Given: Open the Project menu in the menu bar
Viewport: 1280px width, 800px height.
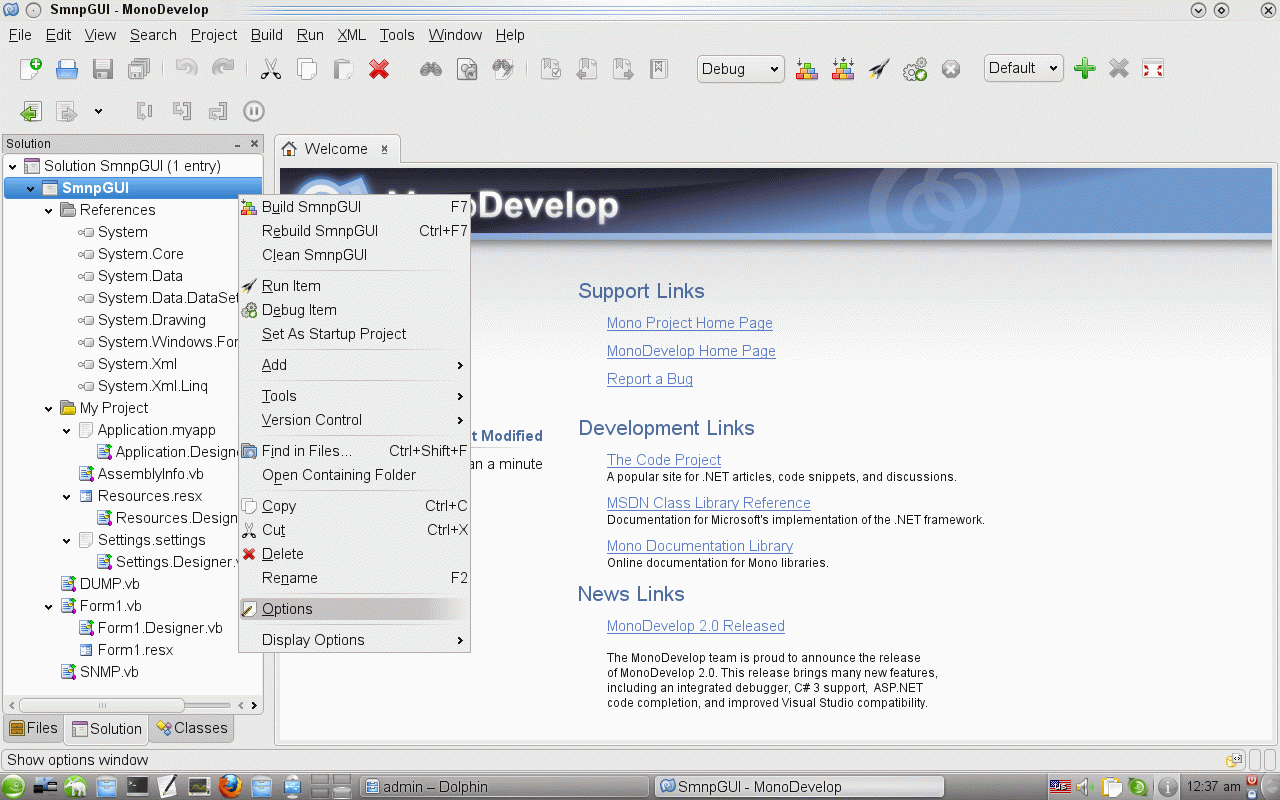Looking at the screenshot, I should click(214, 35).
